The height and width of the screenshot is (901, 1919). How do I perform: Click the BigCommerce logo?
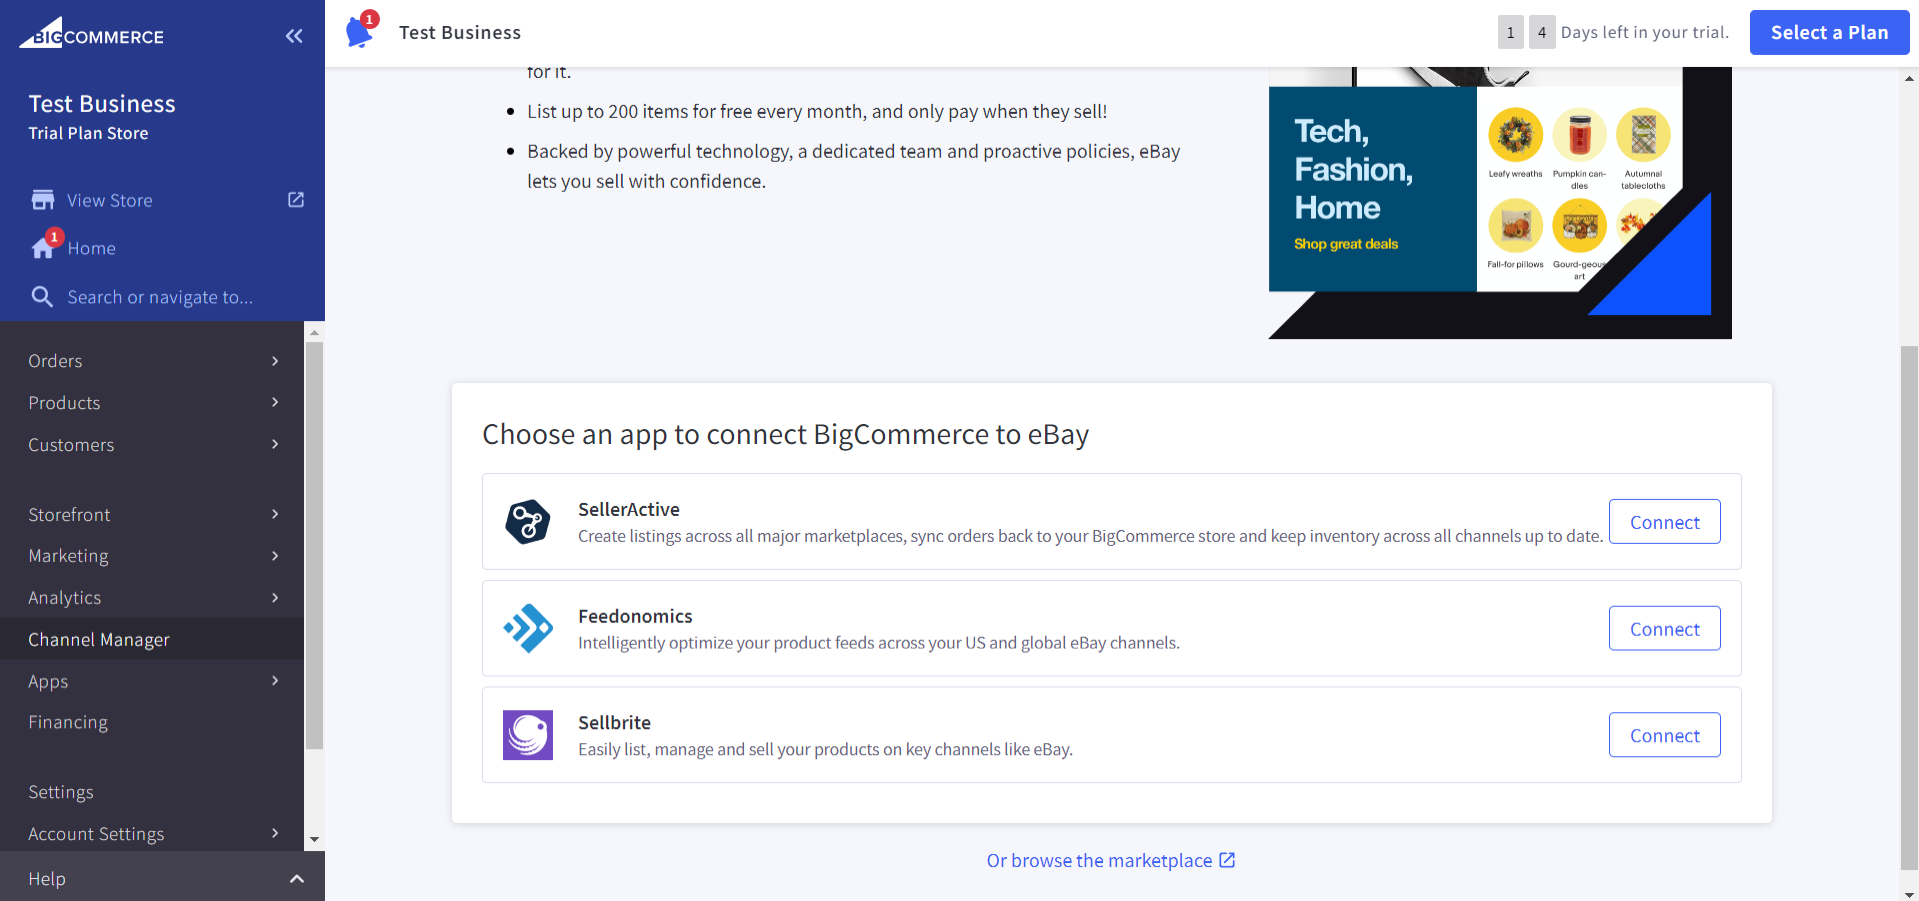(91, 33)
